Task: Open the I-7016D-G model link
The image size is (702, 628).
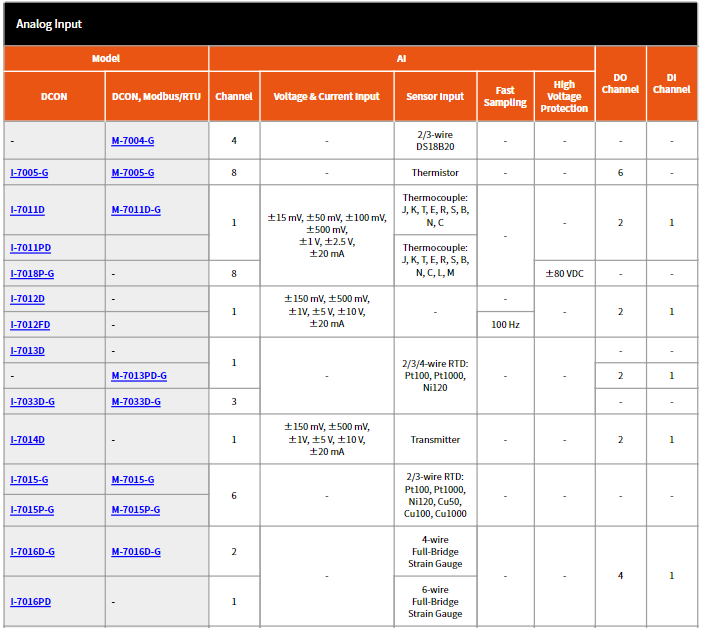Action: click(32, 552)
